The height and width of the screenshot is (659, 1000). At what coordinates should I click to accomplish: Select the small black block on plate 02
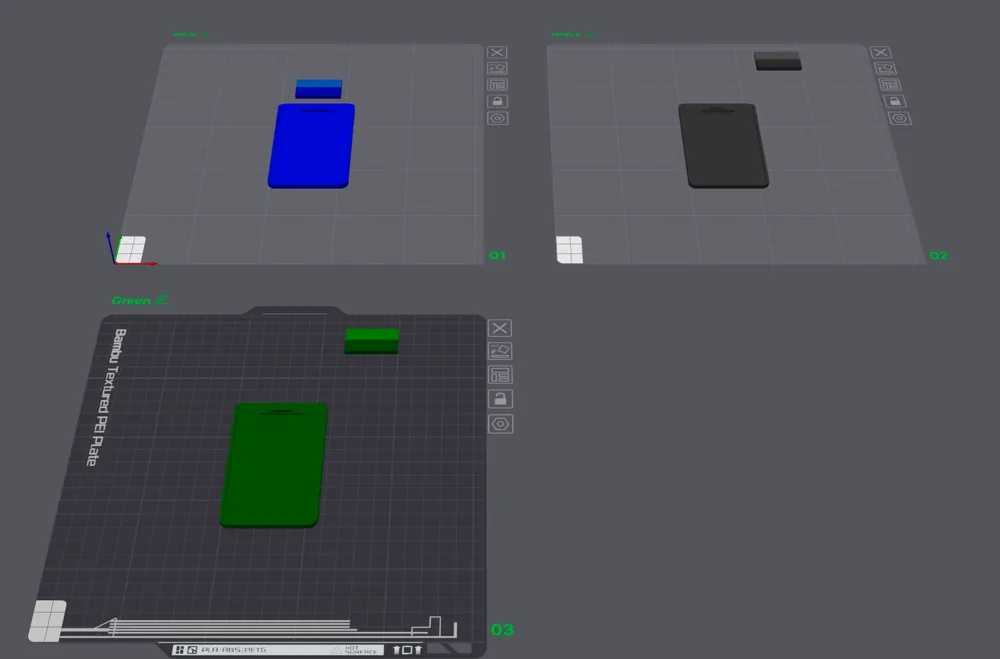[x=777, y=61]
